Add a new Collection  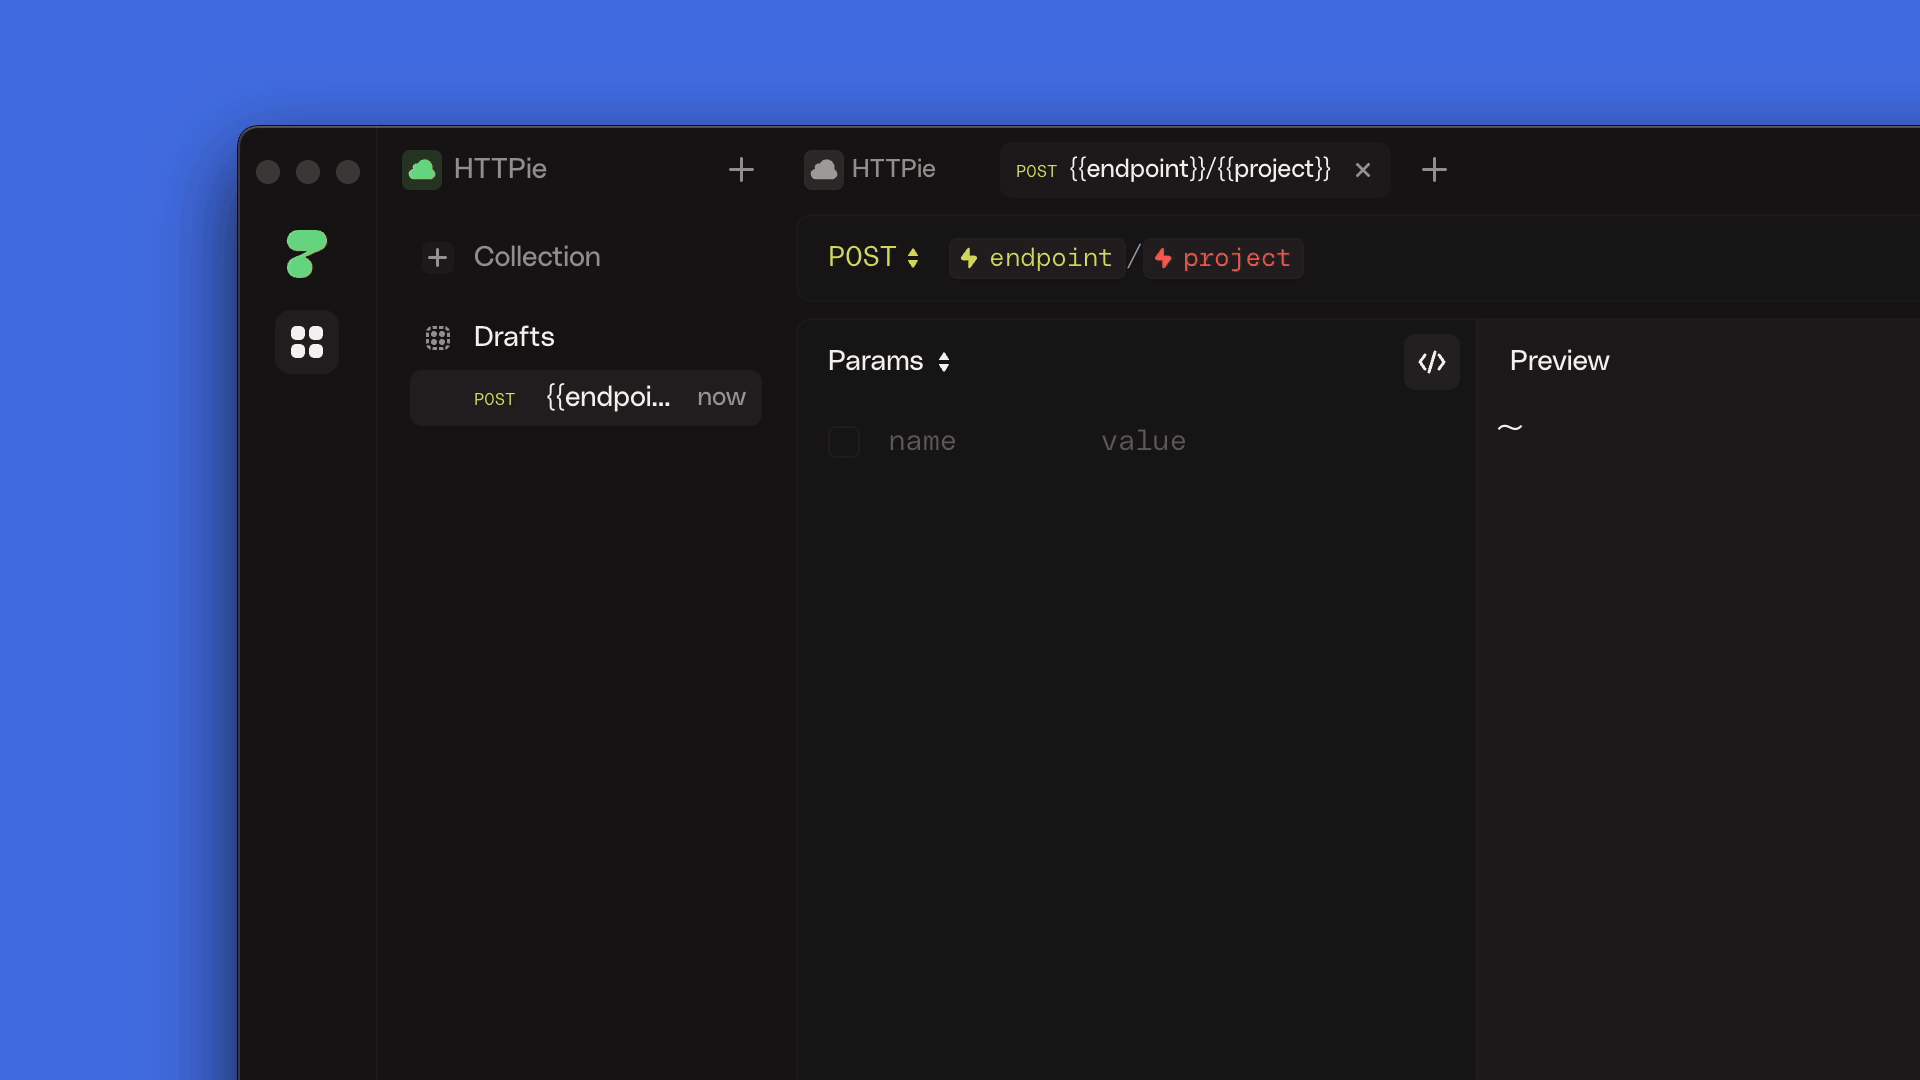click(512, 257)
